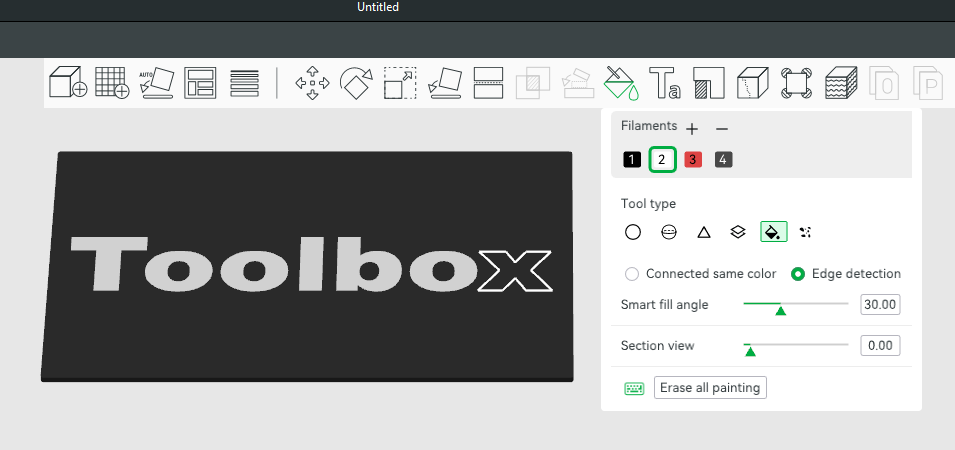Click the 'Untitled' window title
The height and width of the screenshot is (450, 955).
(378, 7)
